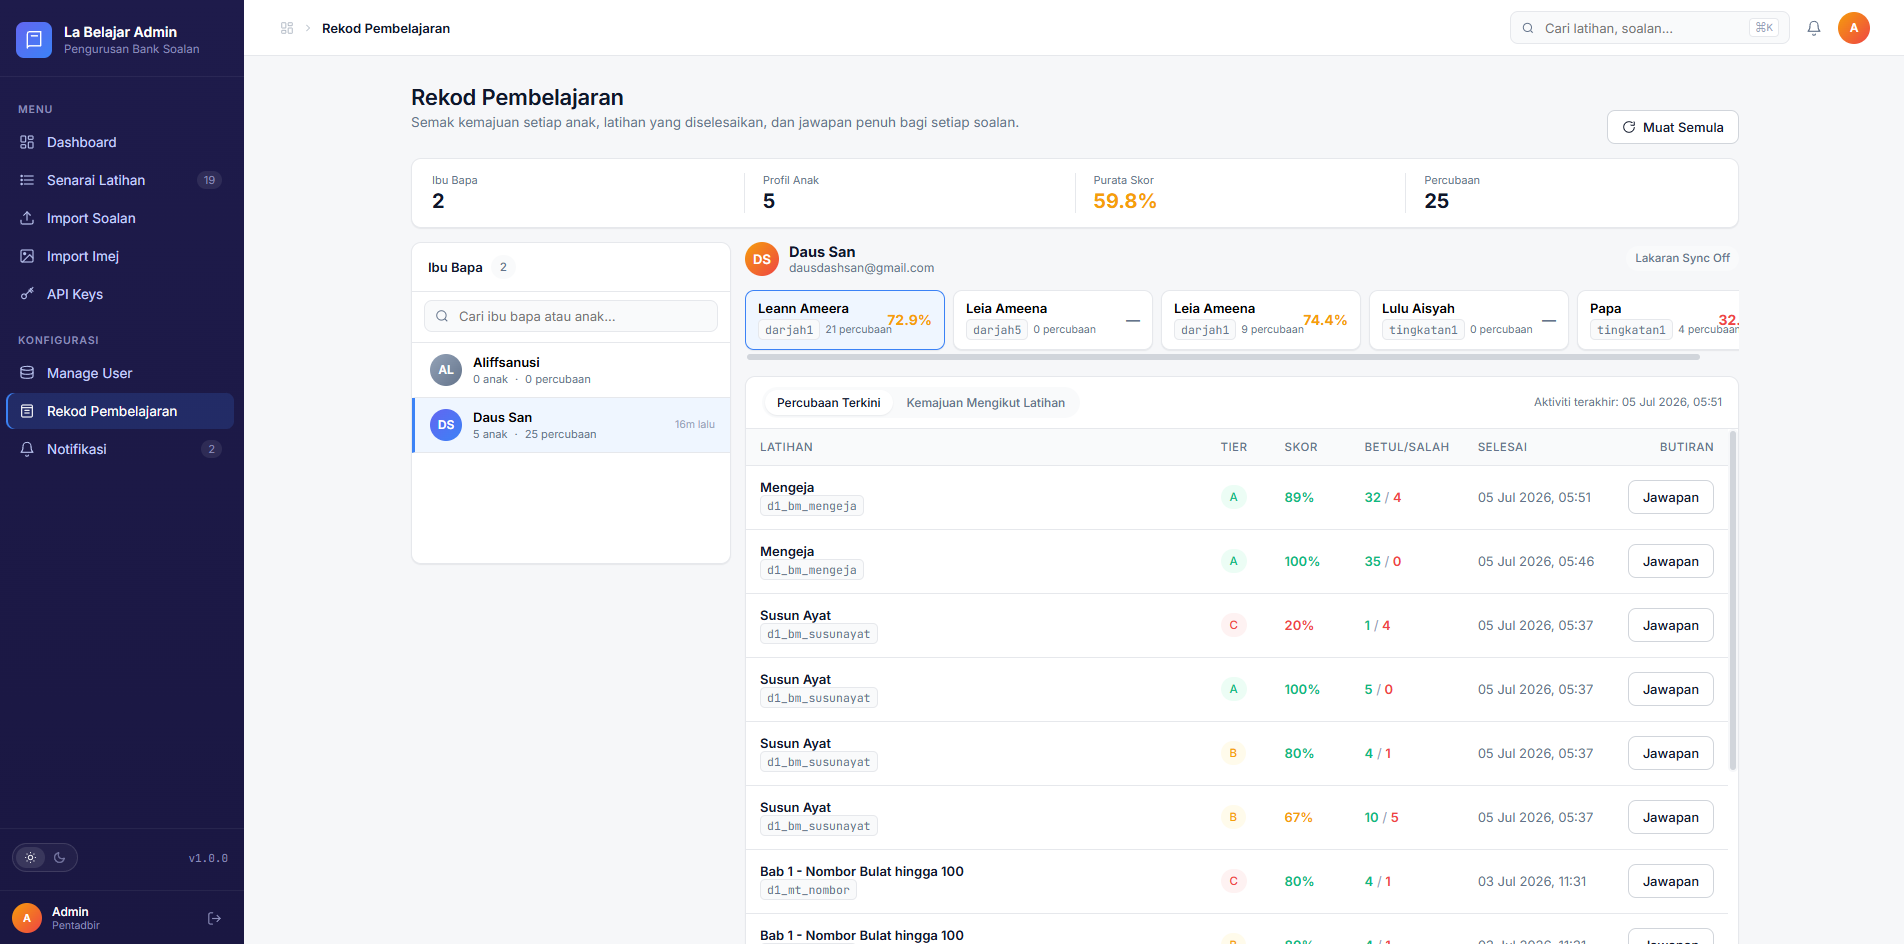
Task: Click the Muat Semula button
Action: [x=1672, y=127]
